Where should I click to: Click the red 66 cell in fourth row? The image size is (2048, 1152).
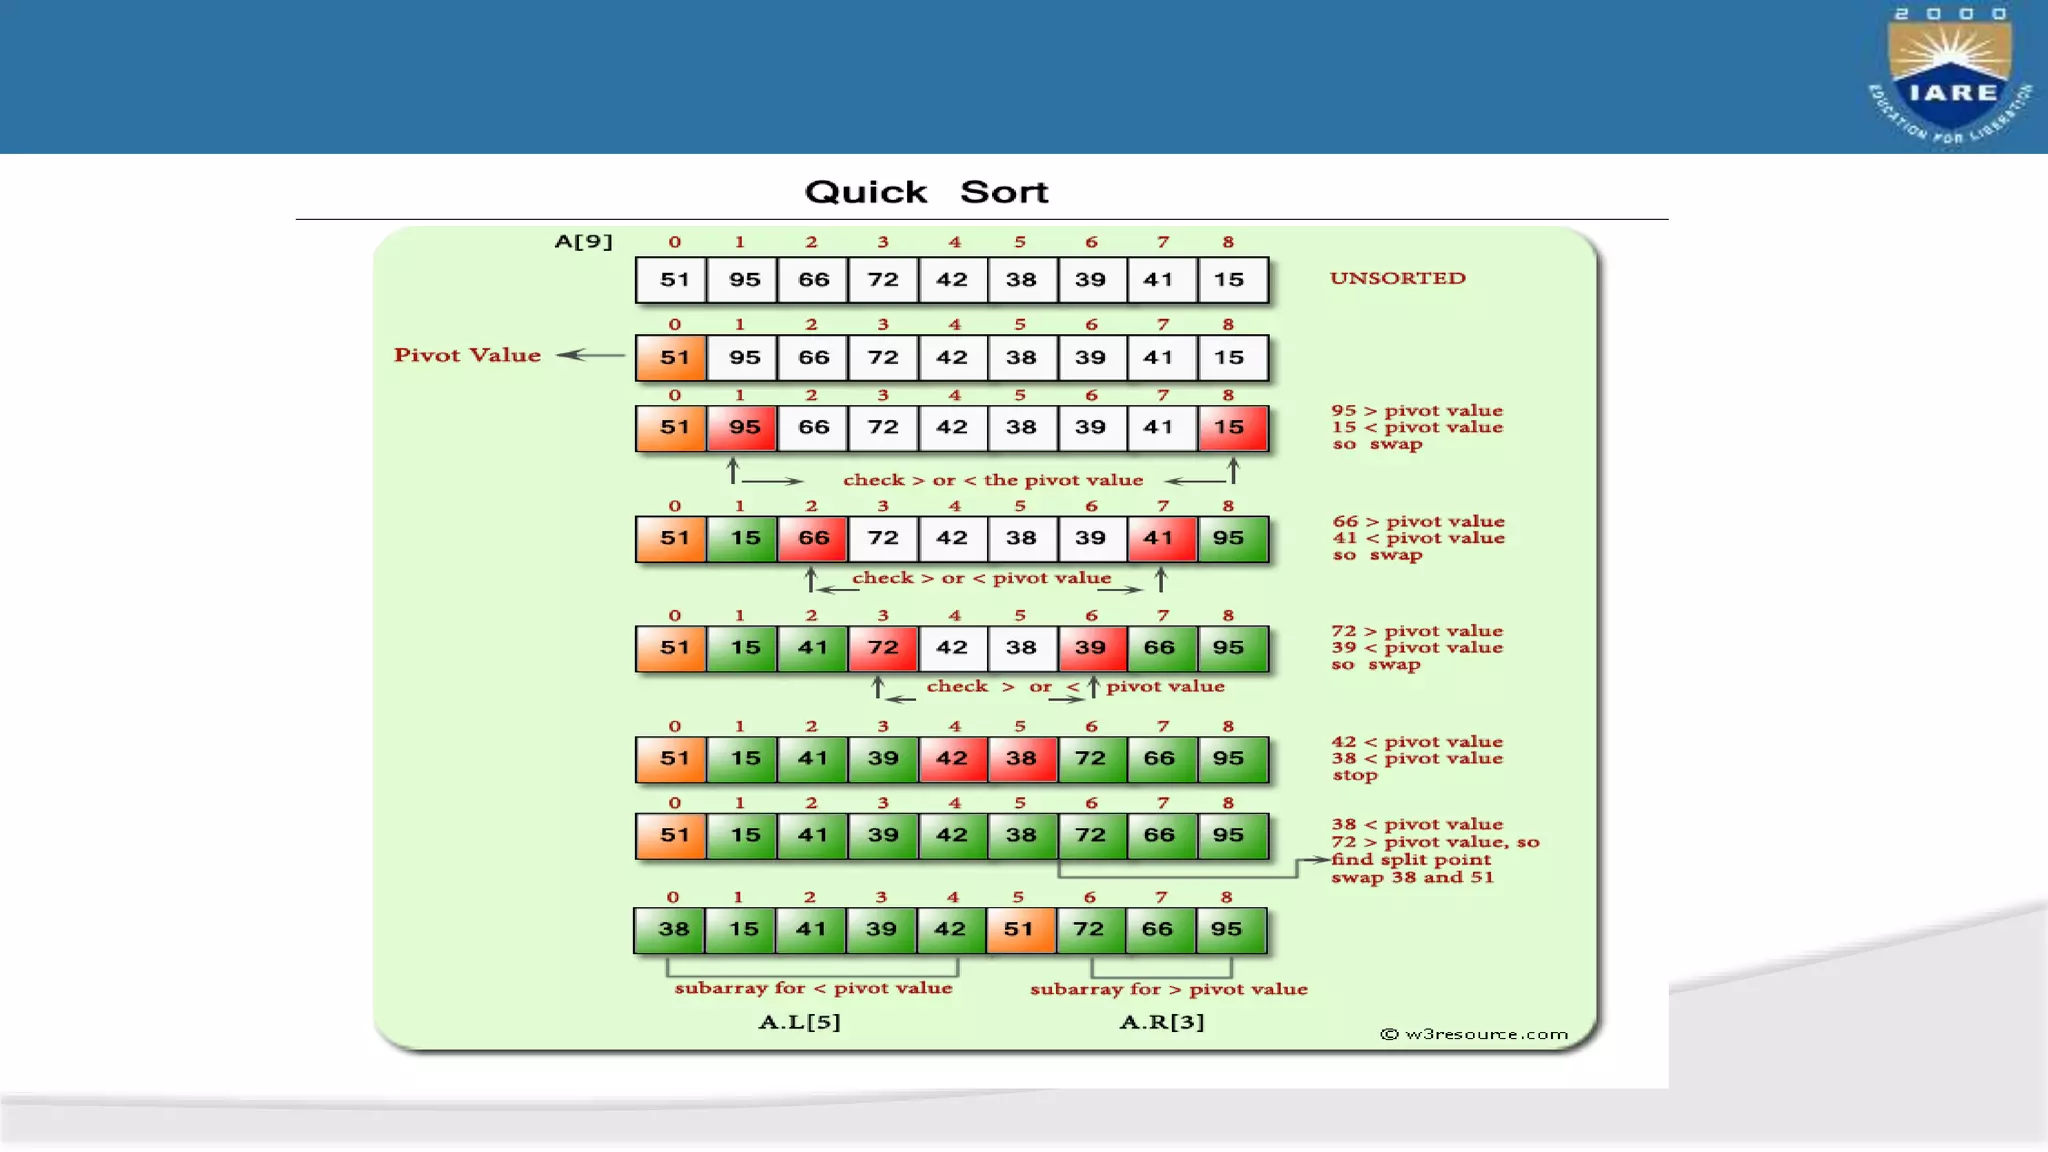pos(813,538)
